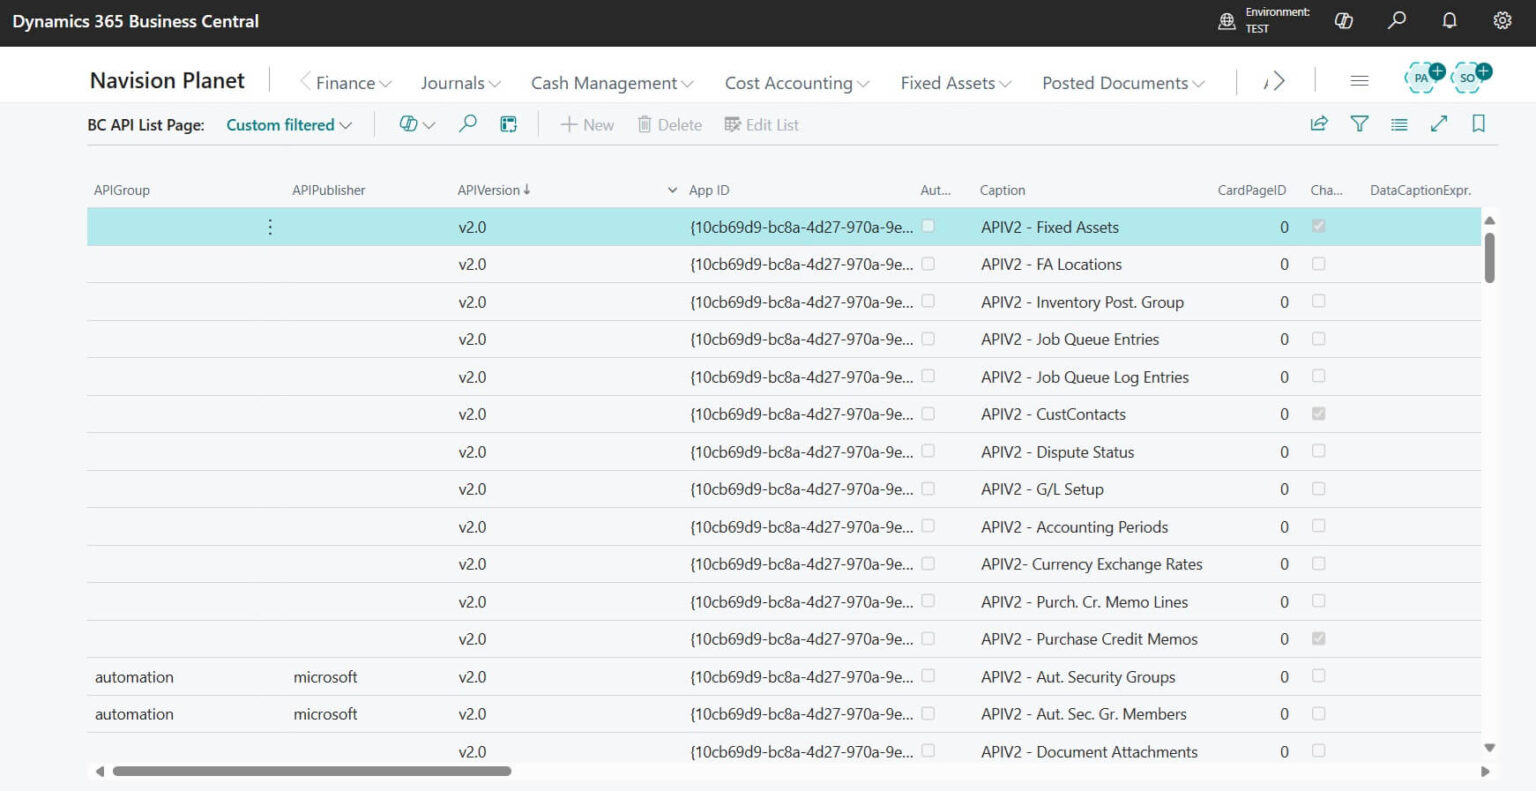1536x791 pixels.
Task: Open the Share options icon
Action: click(1319, 123)
